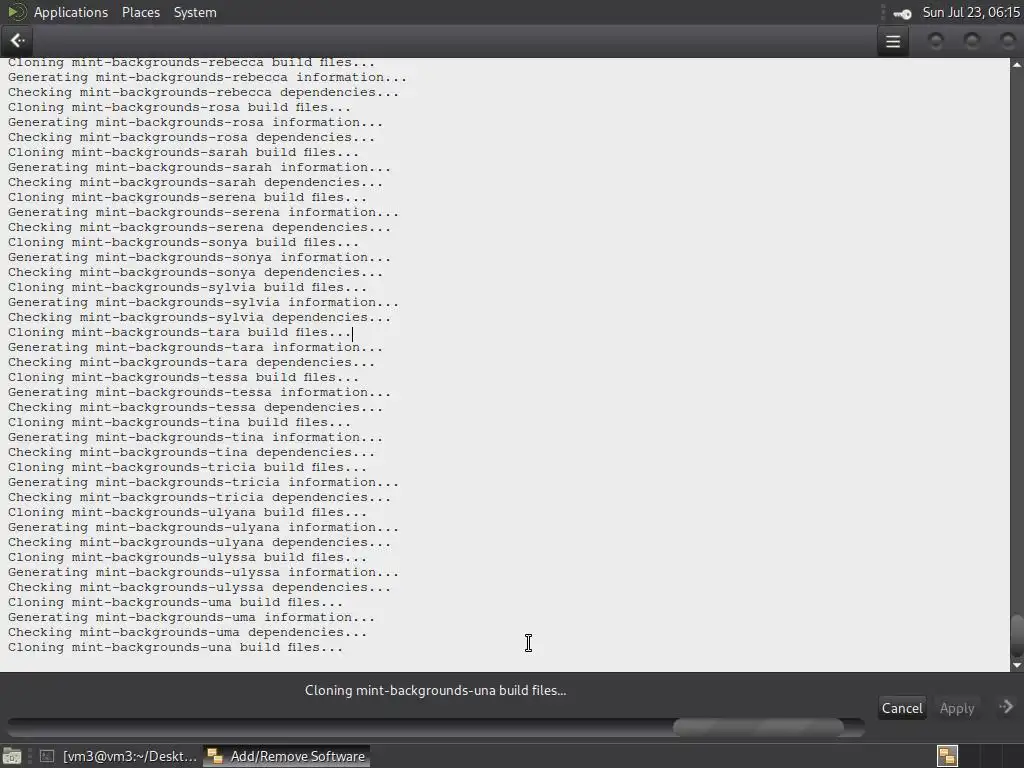Viewport: 1024px width, 768px height.
Task: Cancel the running transaction
Action: click(x=902, y=709)
